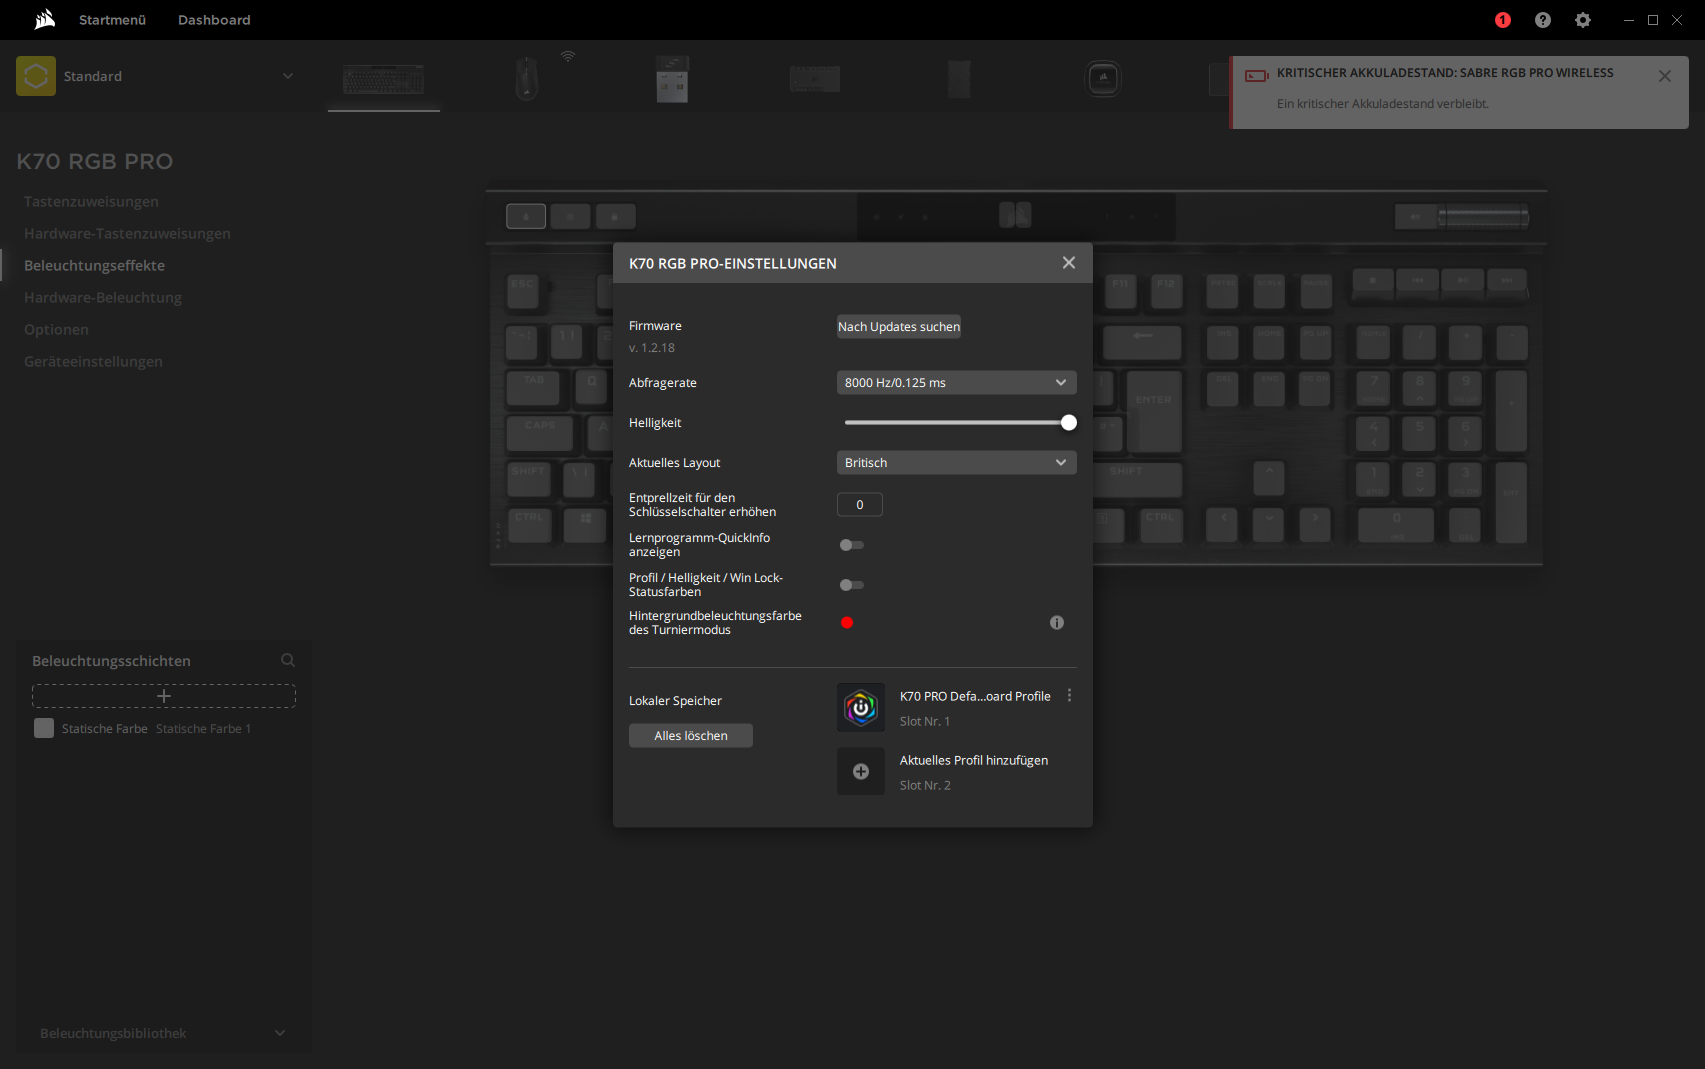Close the K70 RGB PRO settings dialog
The width and height of the screenshot is (1705, 1069).
[x=1069, y=263]
